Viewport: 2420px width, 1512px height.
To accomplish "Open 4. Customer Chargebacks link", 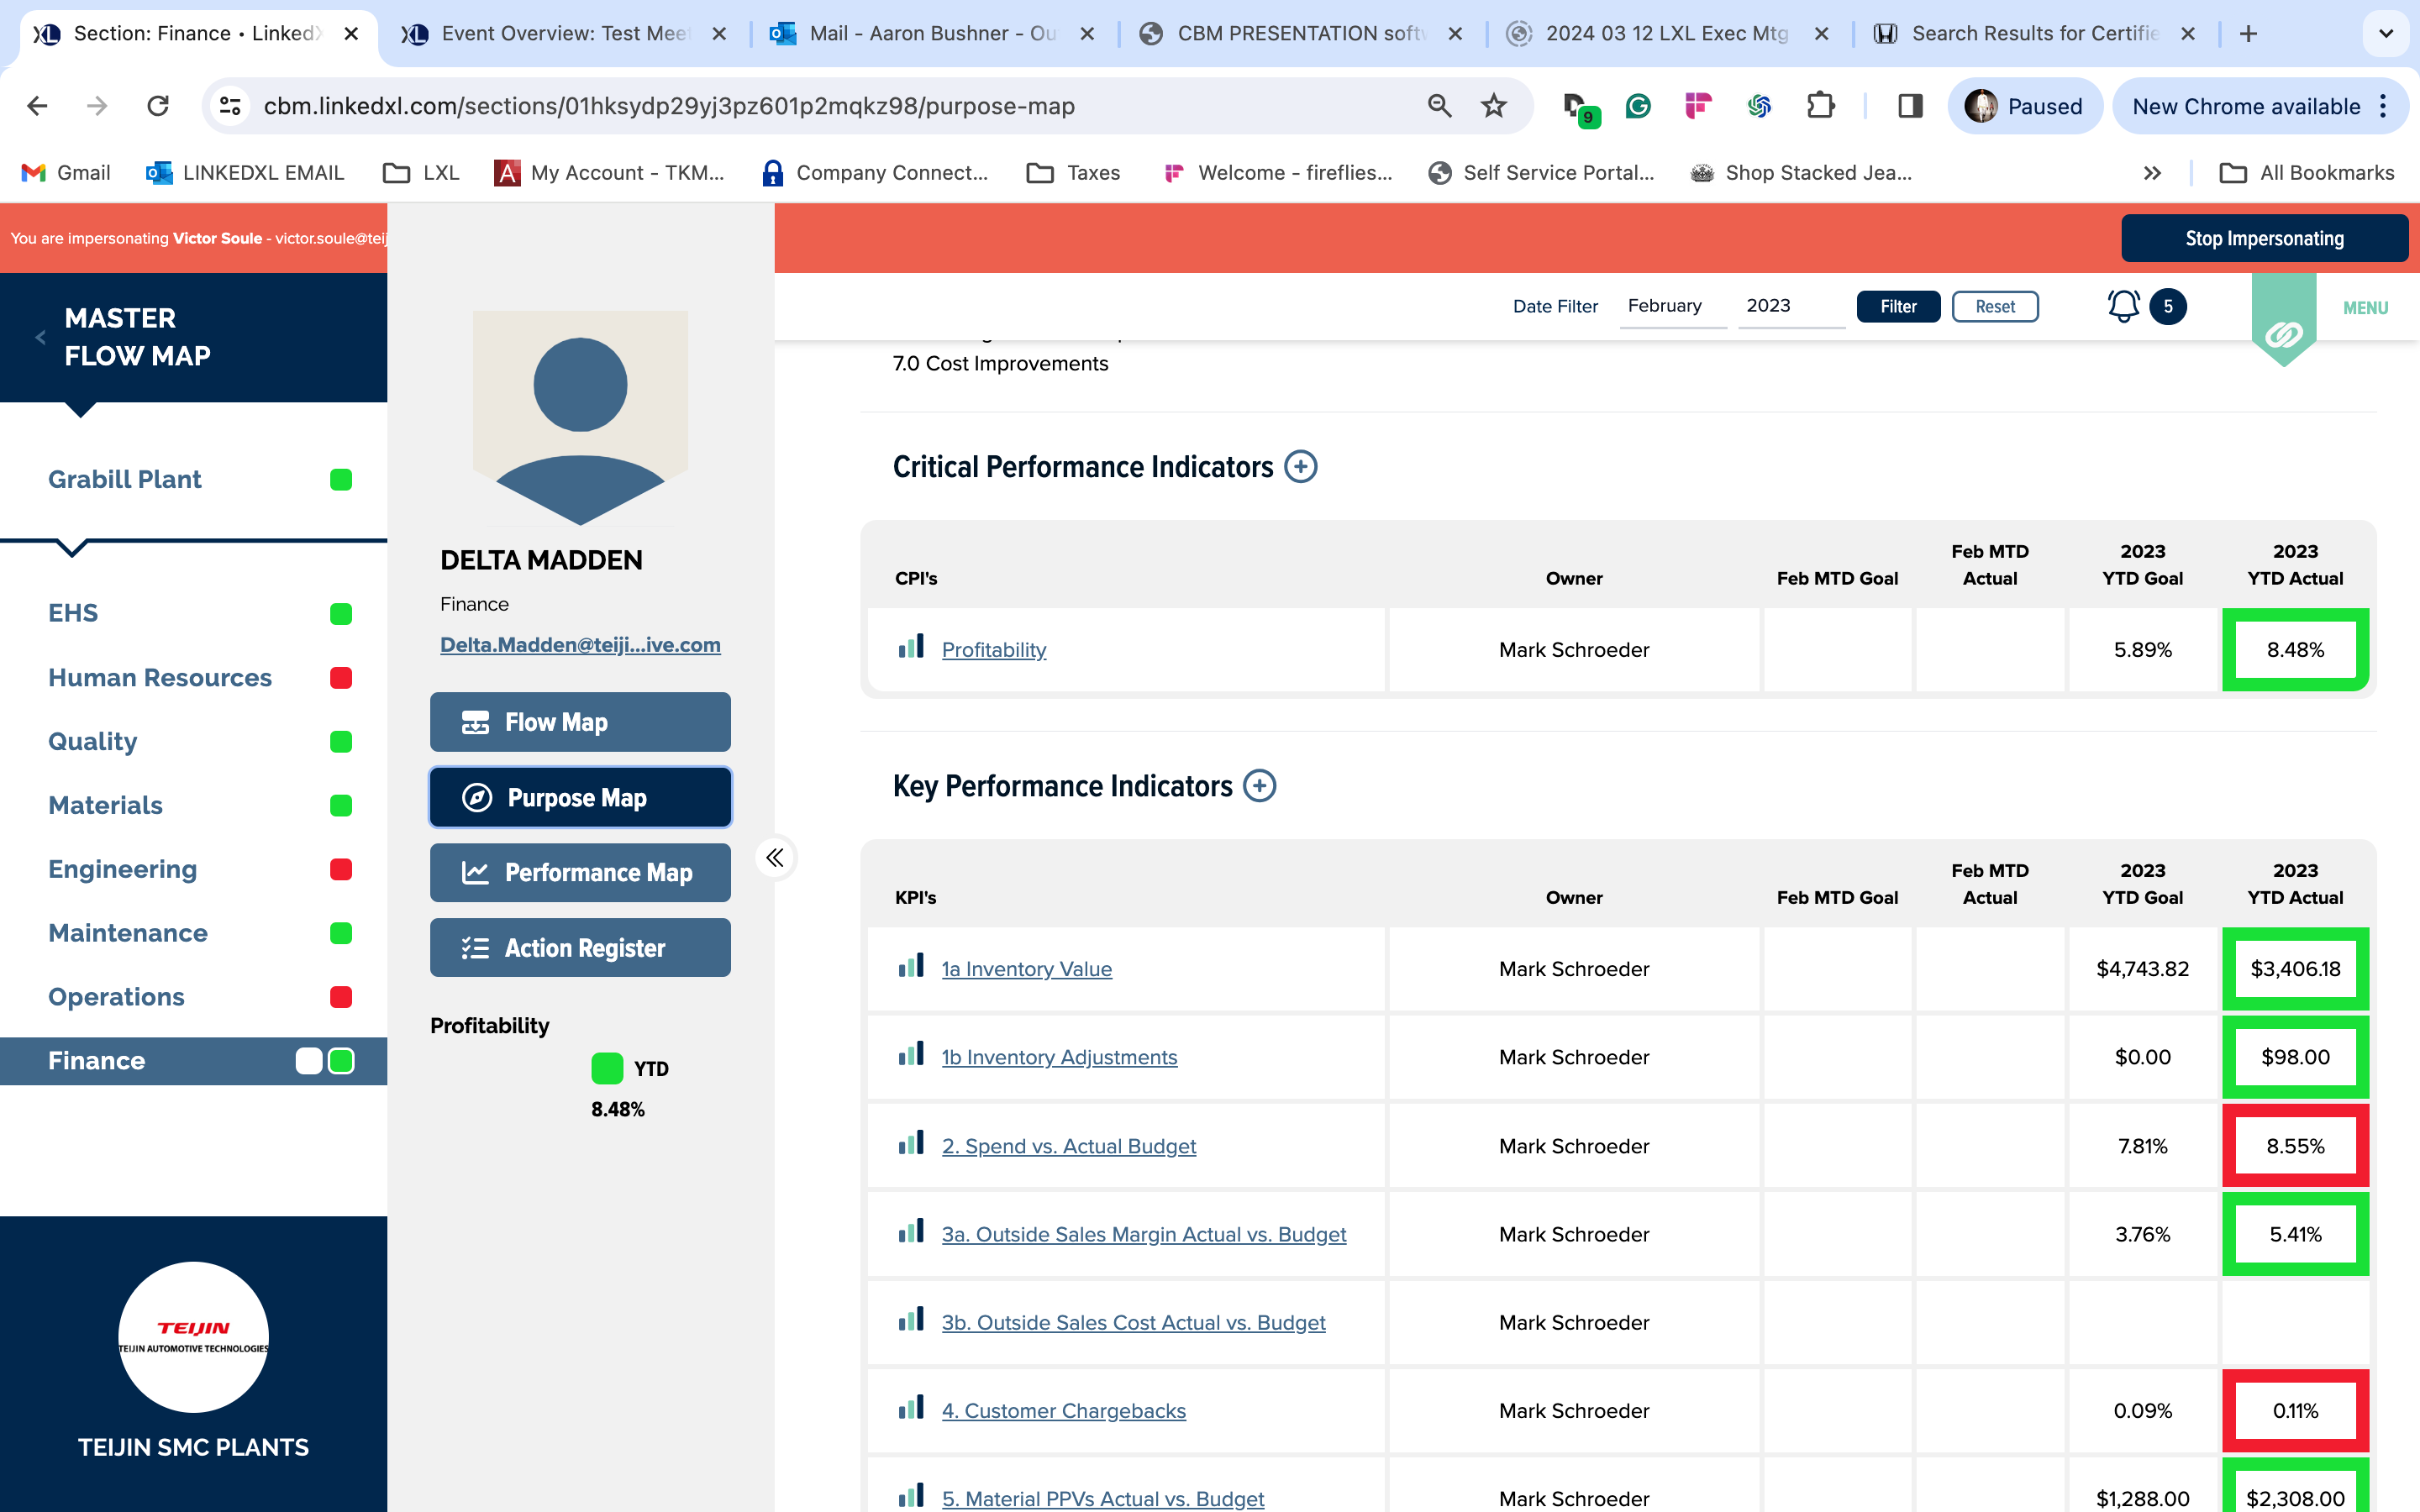I will click(1063, 1410).
